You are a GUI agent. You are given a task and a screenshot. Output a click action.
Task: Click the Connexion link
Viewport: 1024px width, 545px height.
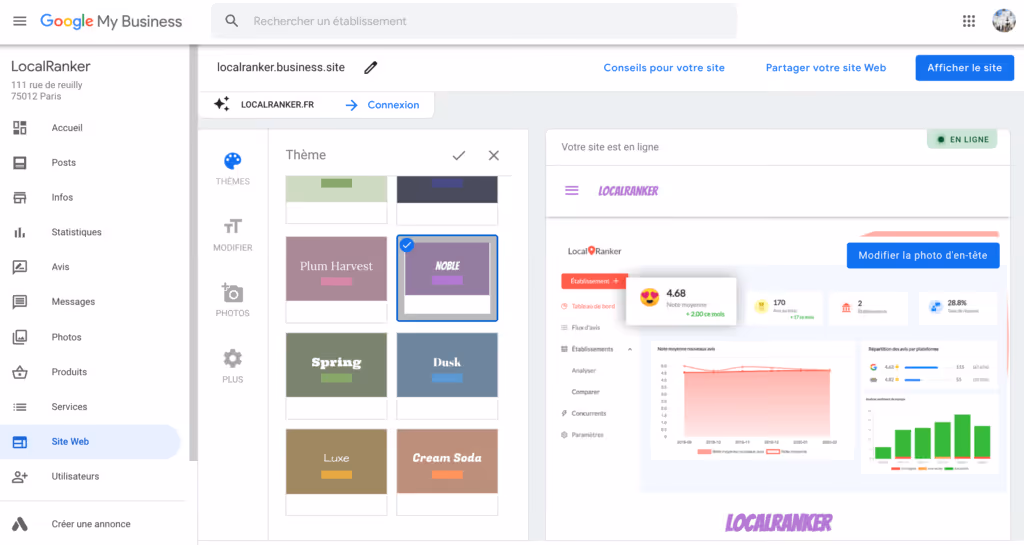point(393,105)
